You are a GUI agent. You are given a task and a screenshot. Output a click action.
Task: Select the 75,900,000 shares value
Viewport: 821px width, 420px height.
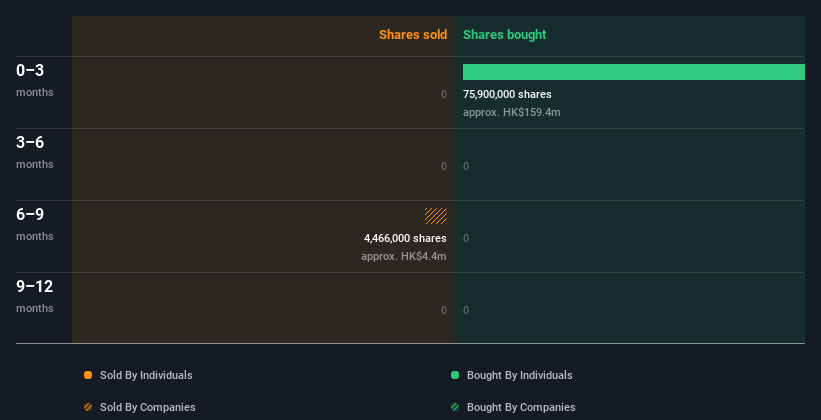pos(507,94)
